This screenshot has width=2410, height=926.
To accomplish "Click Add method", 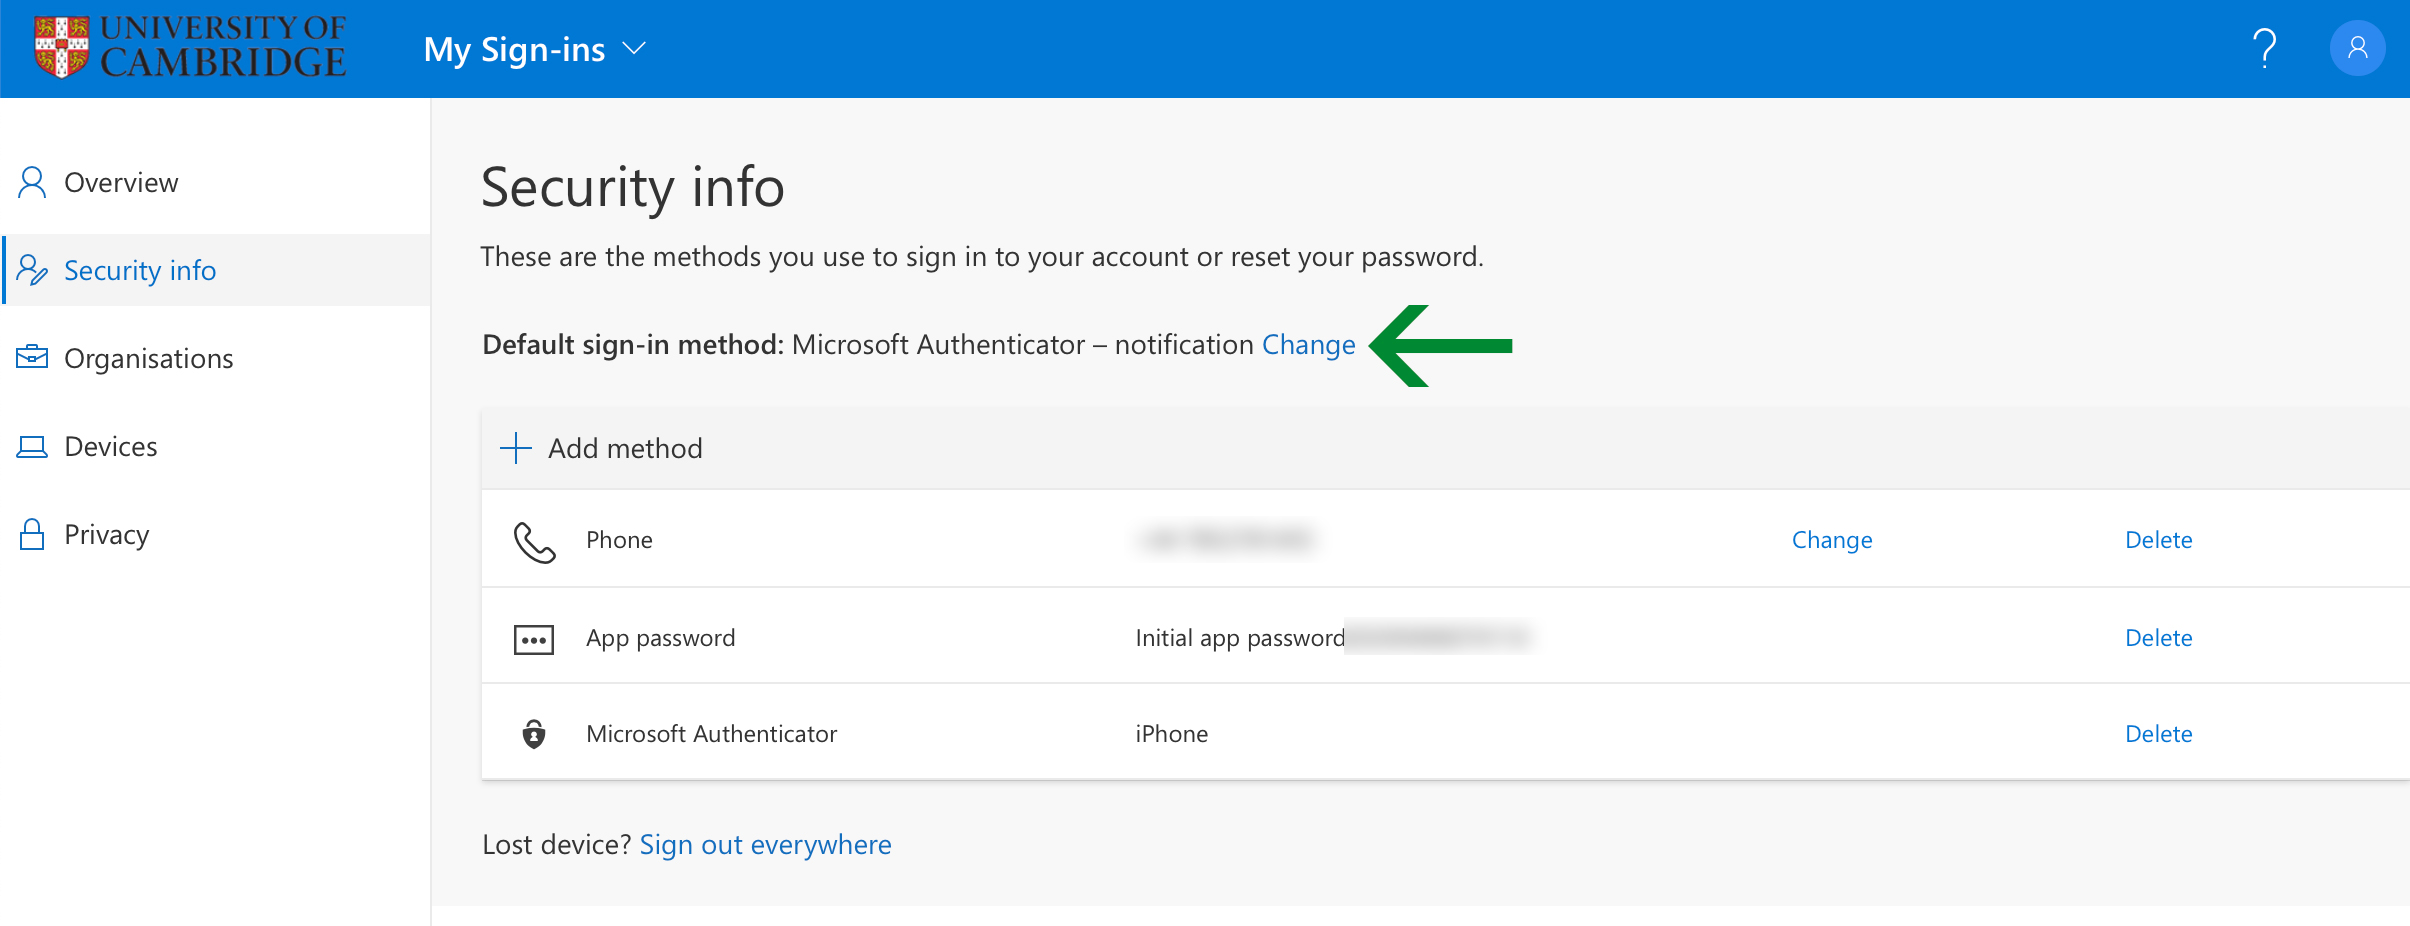I will 625,448.
